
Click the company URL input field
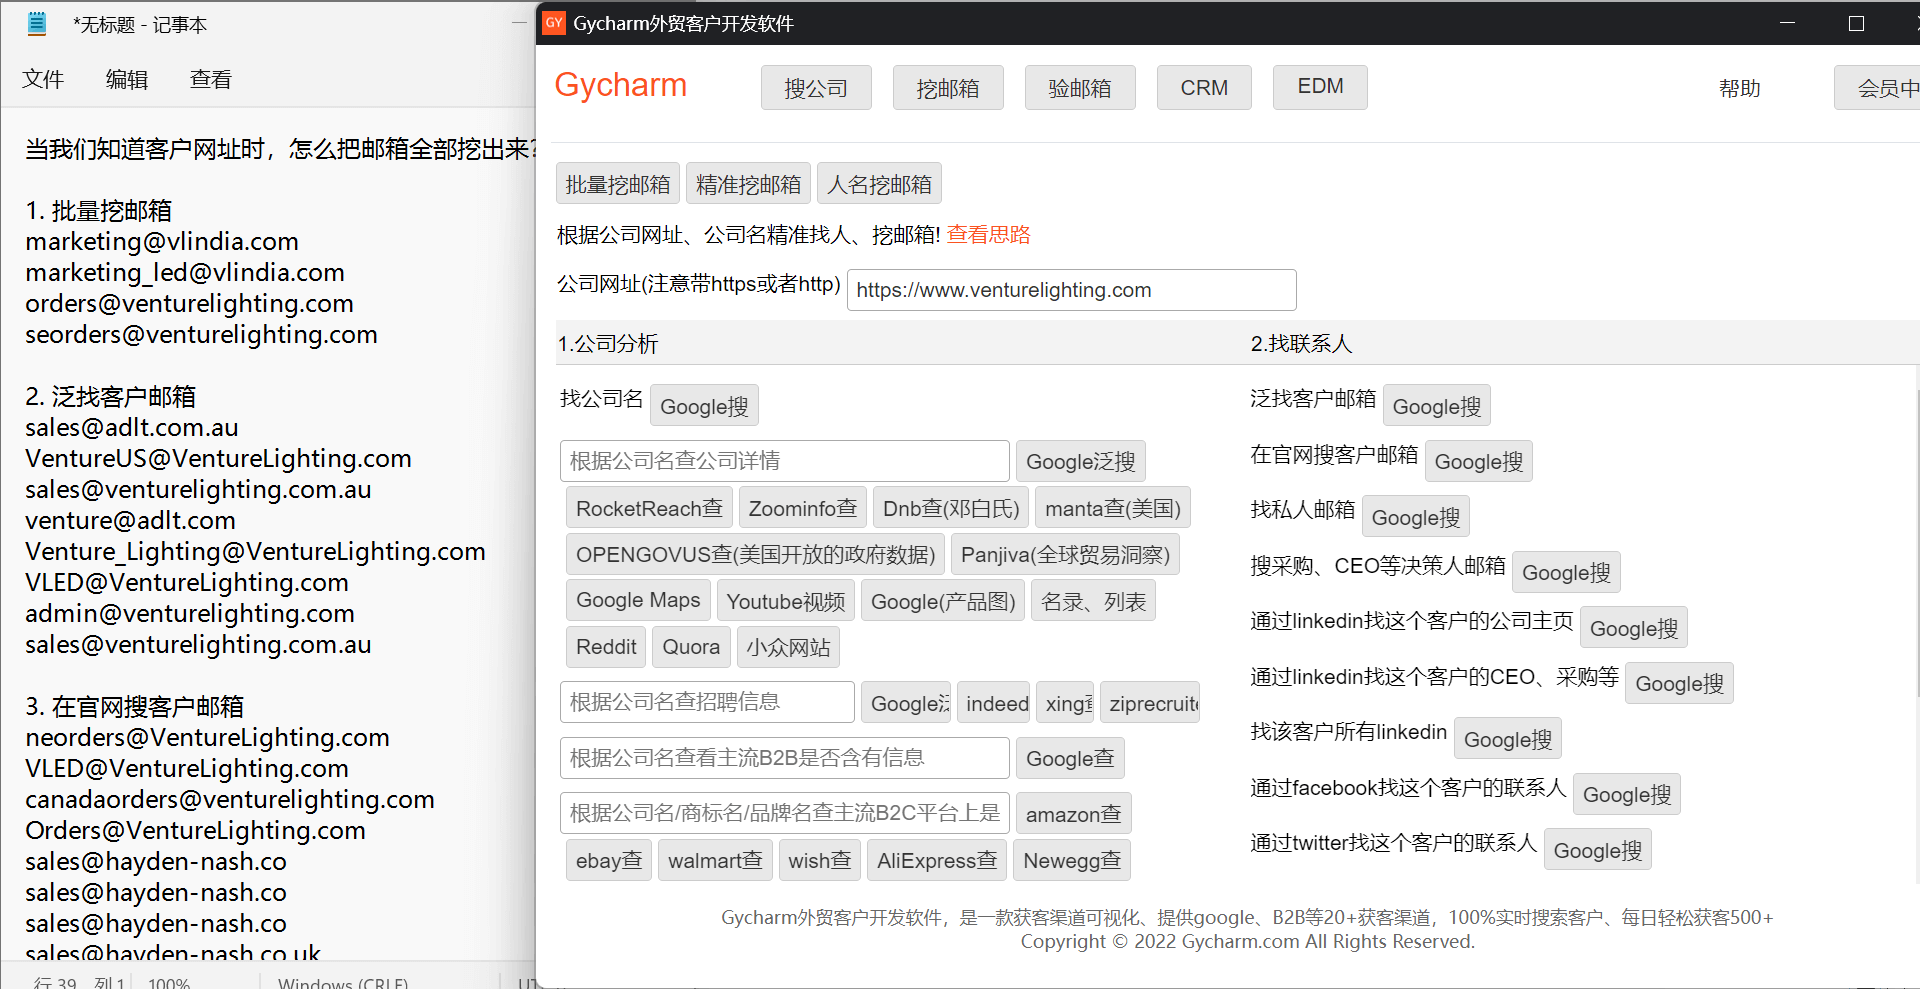(1072, 290)
